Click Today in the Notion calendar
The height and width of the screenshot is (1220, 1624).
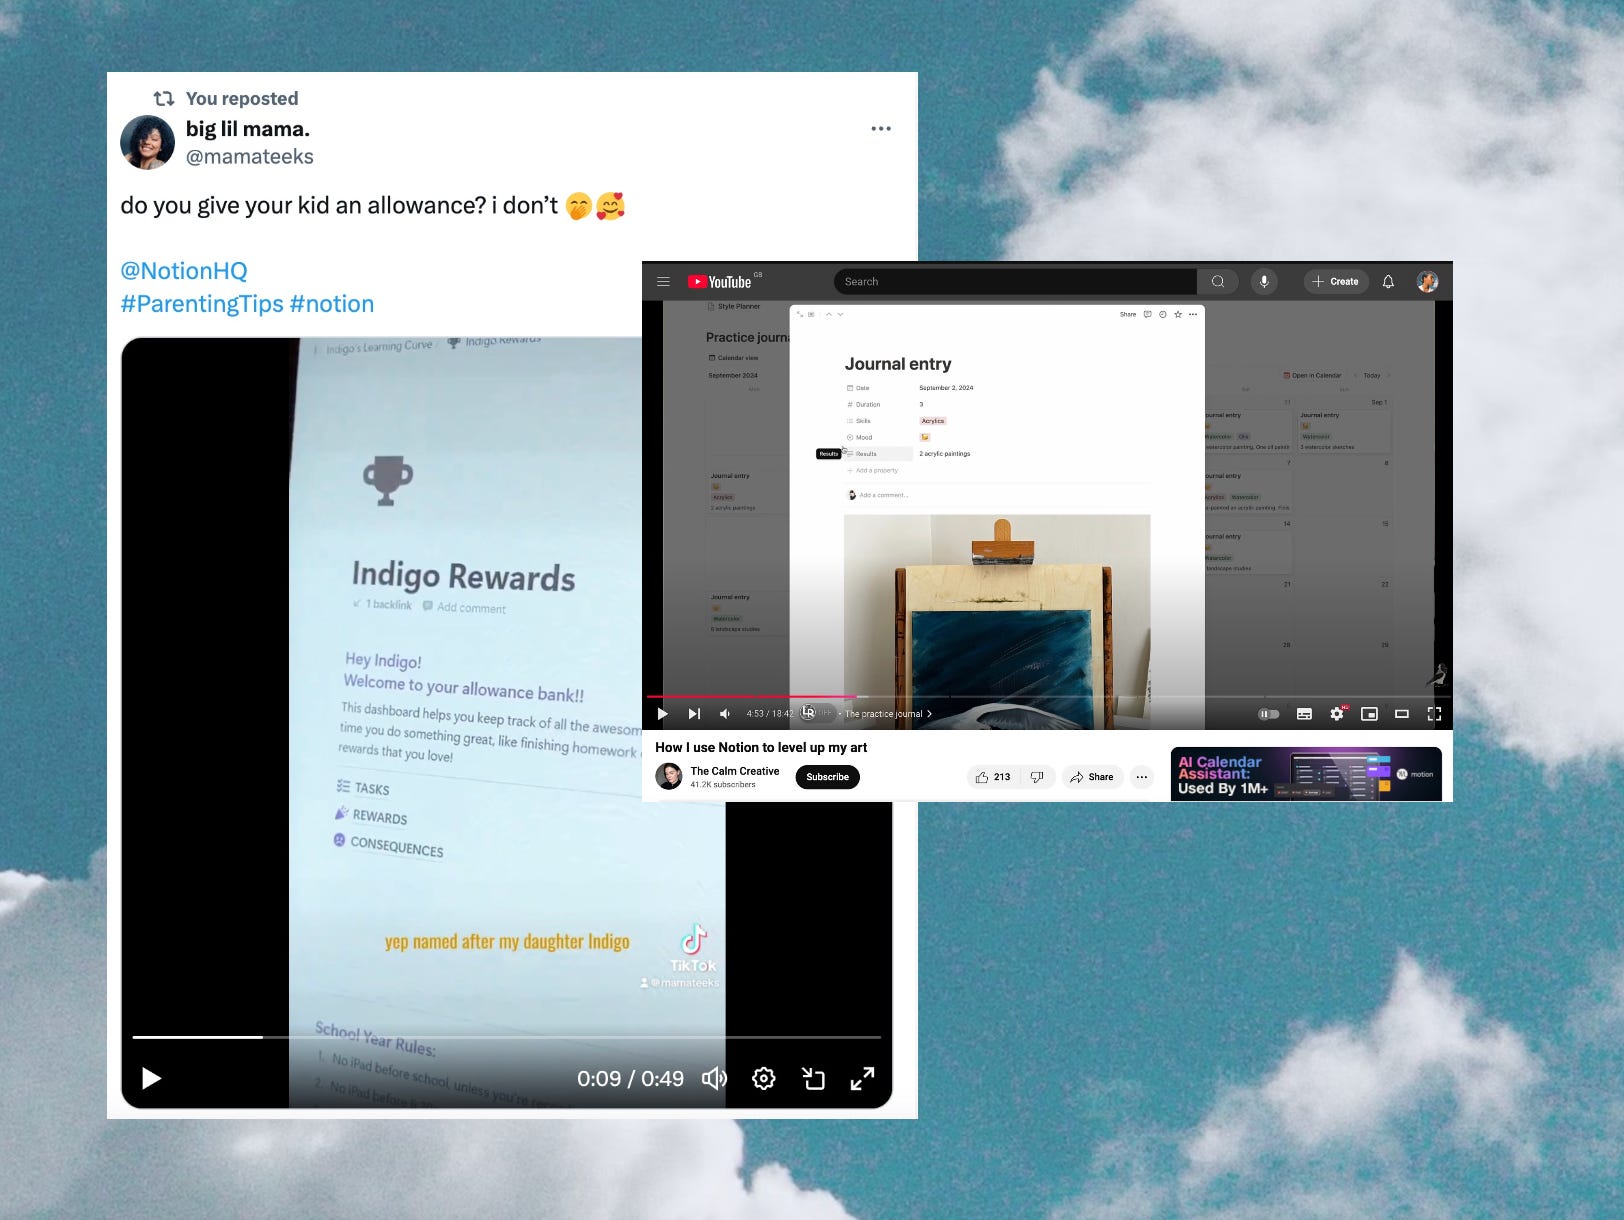pyautogui.click(x=1372, y=376)
